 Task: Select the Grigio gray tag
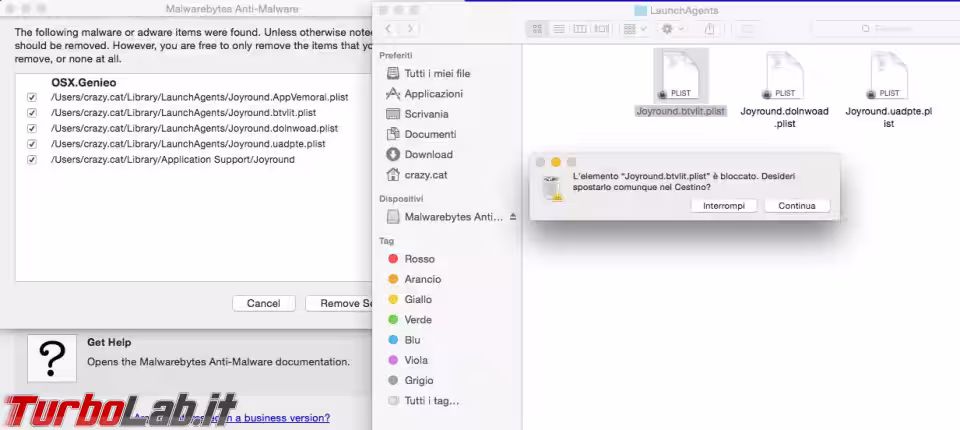(418, 380)
